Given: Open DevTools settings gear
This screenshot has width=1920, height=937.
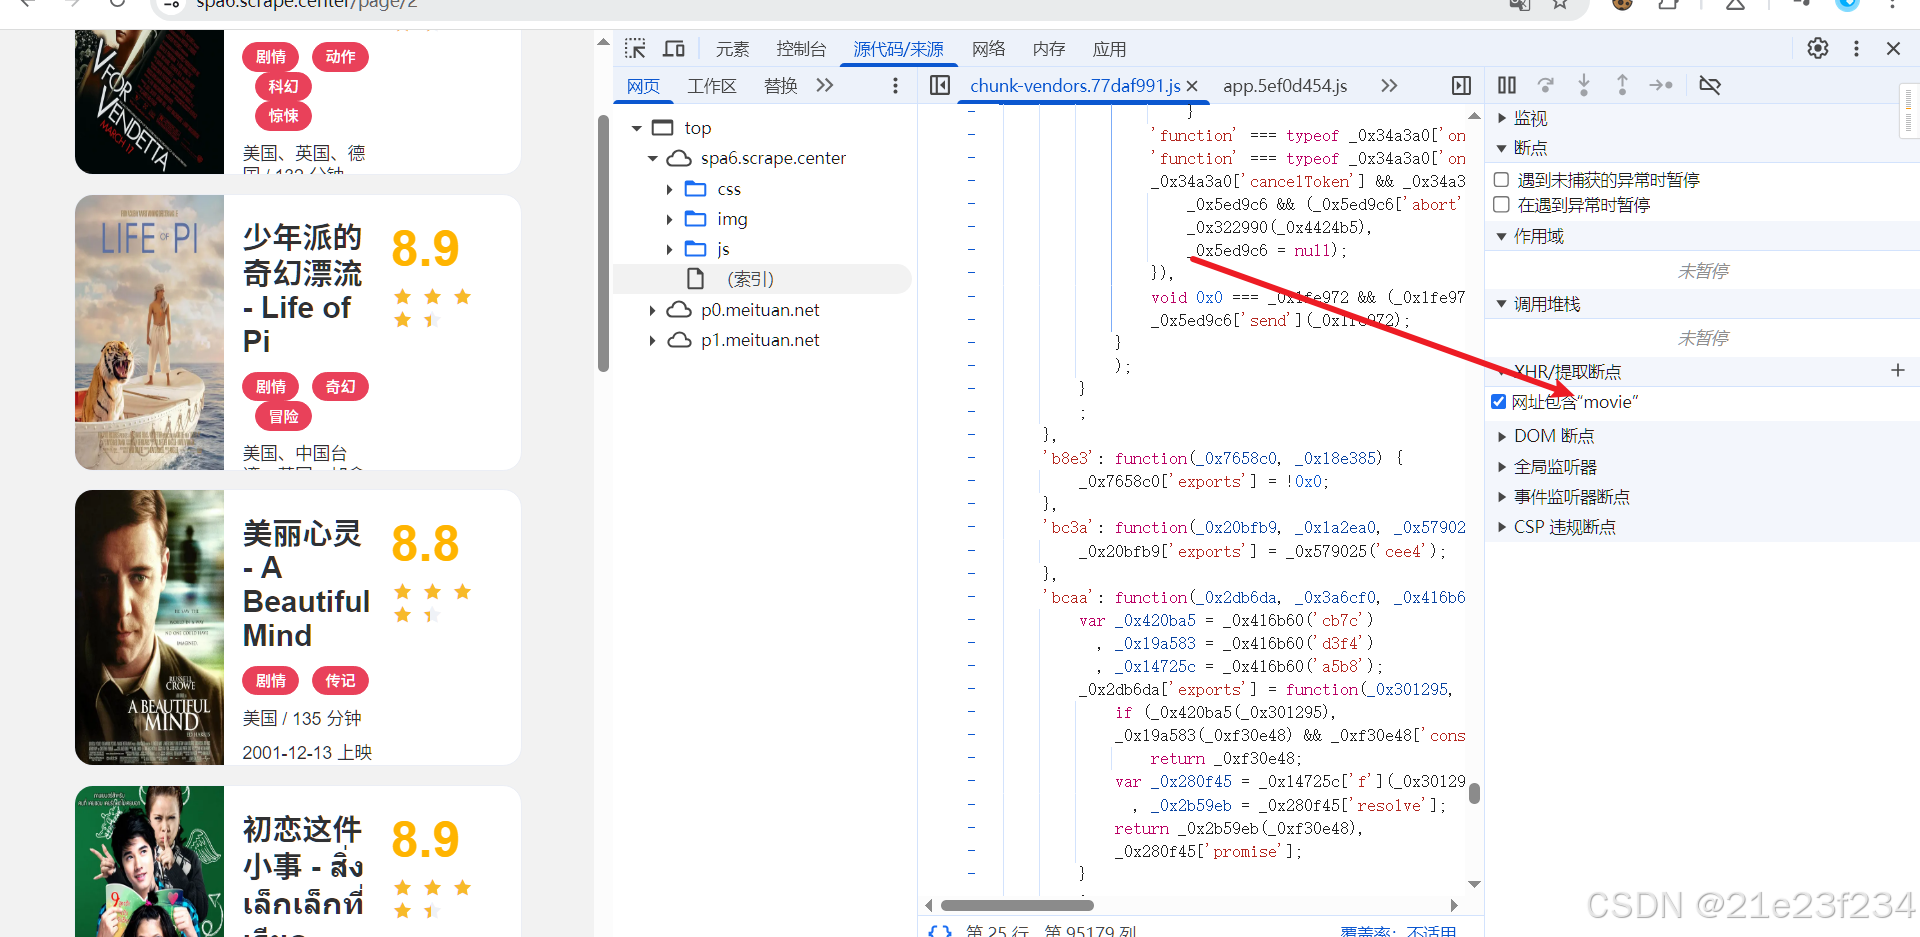Looking at the screenshot, I should pos(1818,48).
